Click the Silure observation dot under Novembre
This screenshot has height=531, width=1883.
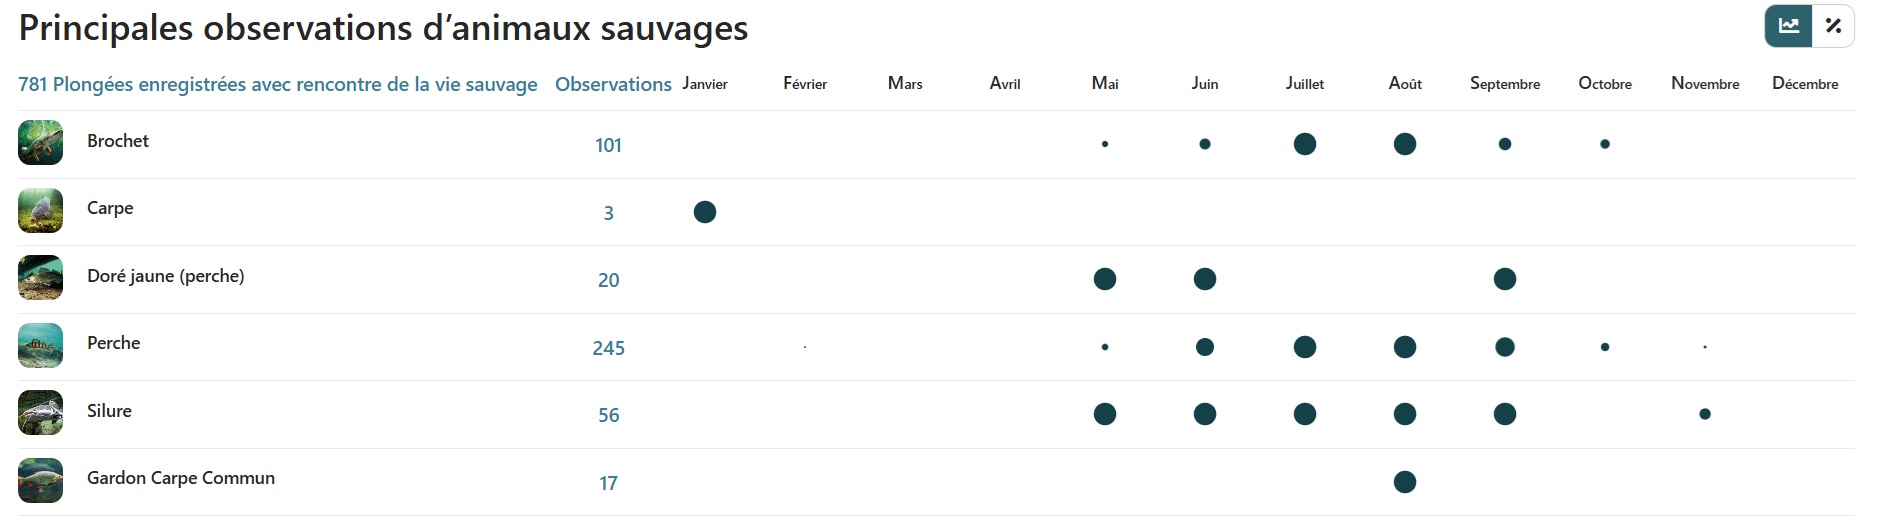(1705, 414)
